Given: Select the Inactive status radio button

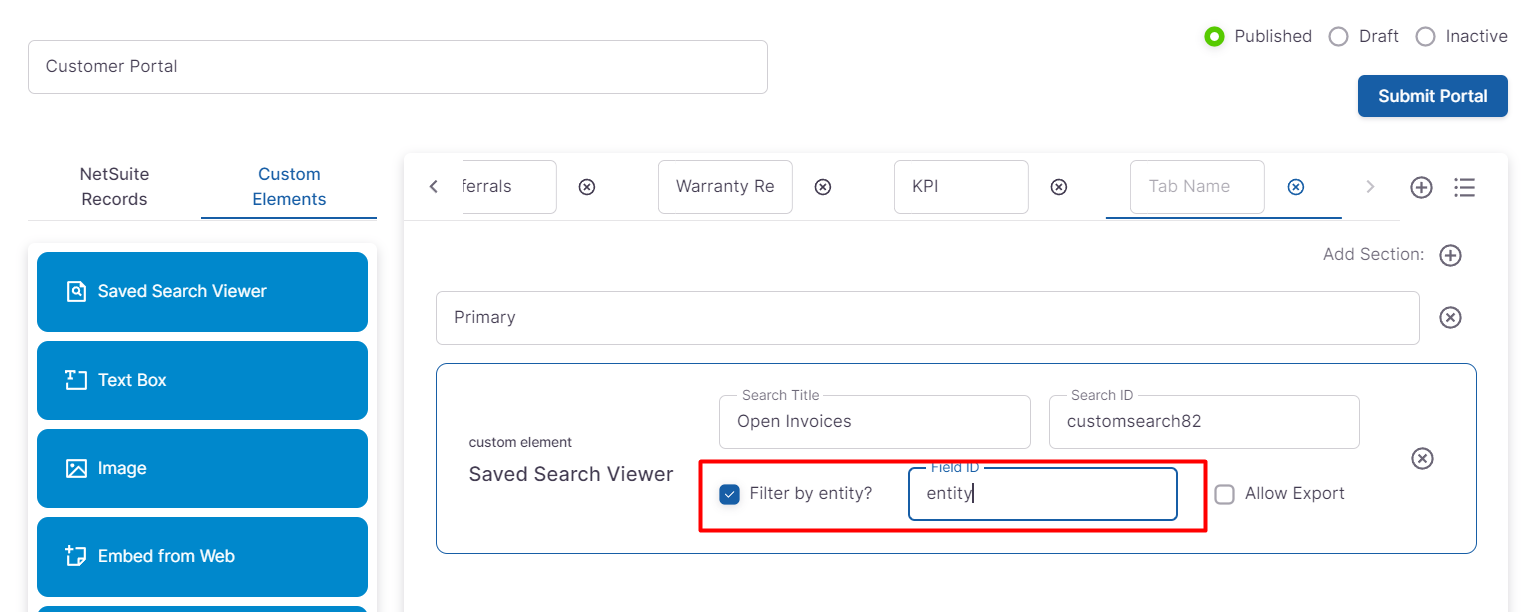Looking at the screenshot, I should coord(1425,37).
